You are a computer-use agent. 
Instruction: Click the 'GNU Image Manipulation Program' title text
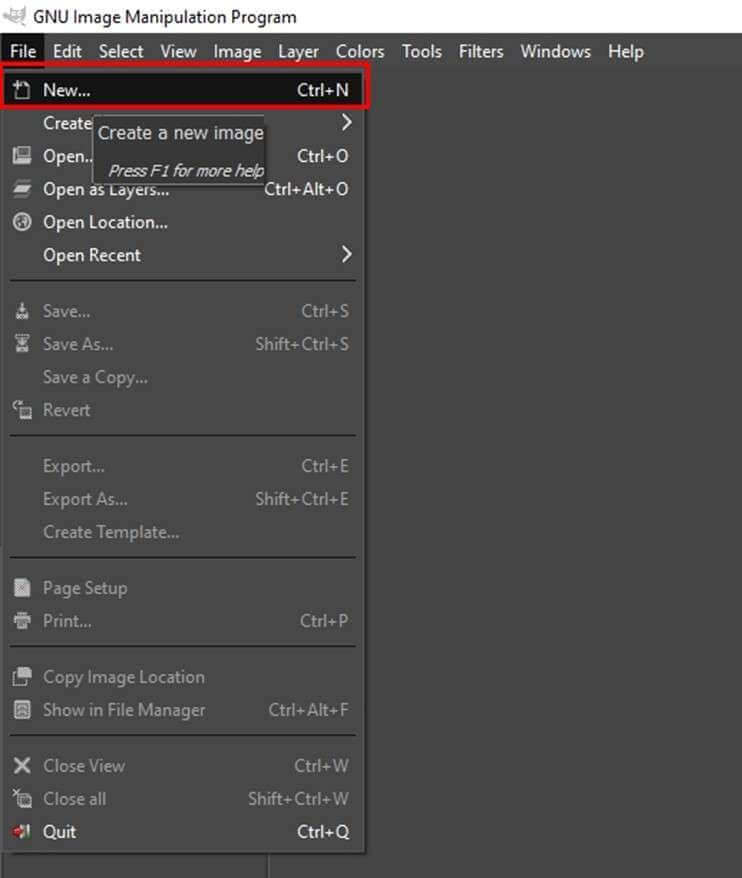(165, 17)
